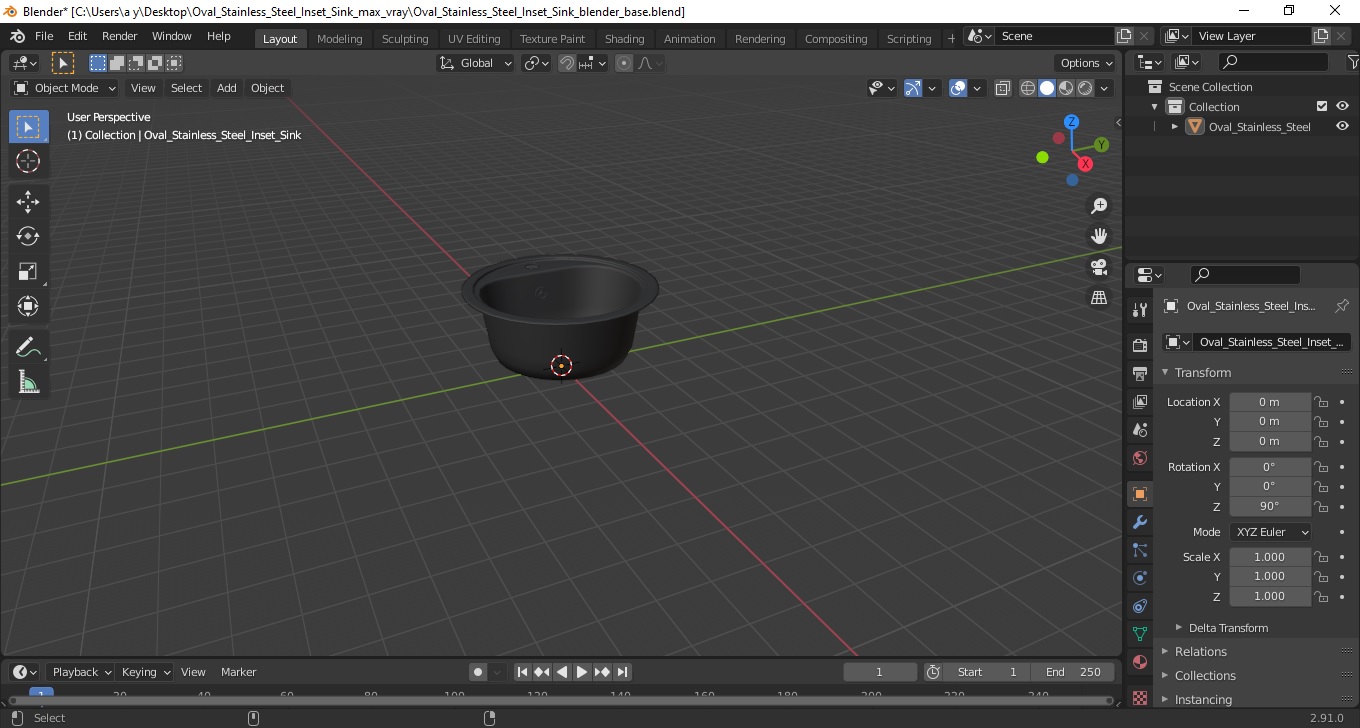Screen dimensions: 1360x728
Task: Hide Oval_Stainless_Steel object with eye icon
Action: [1342, 127]
